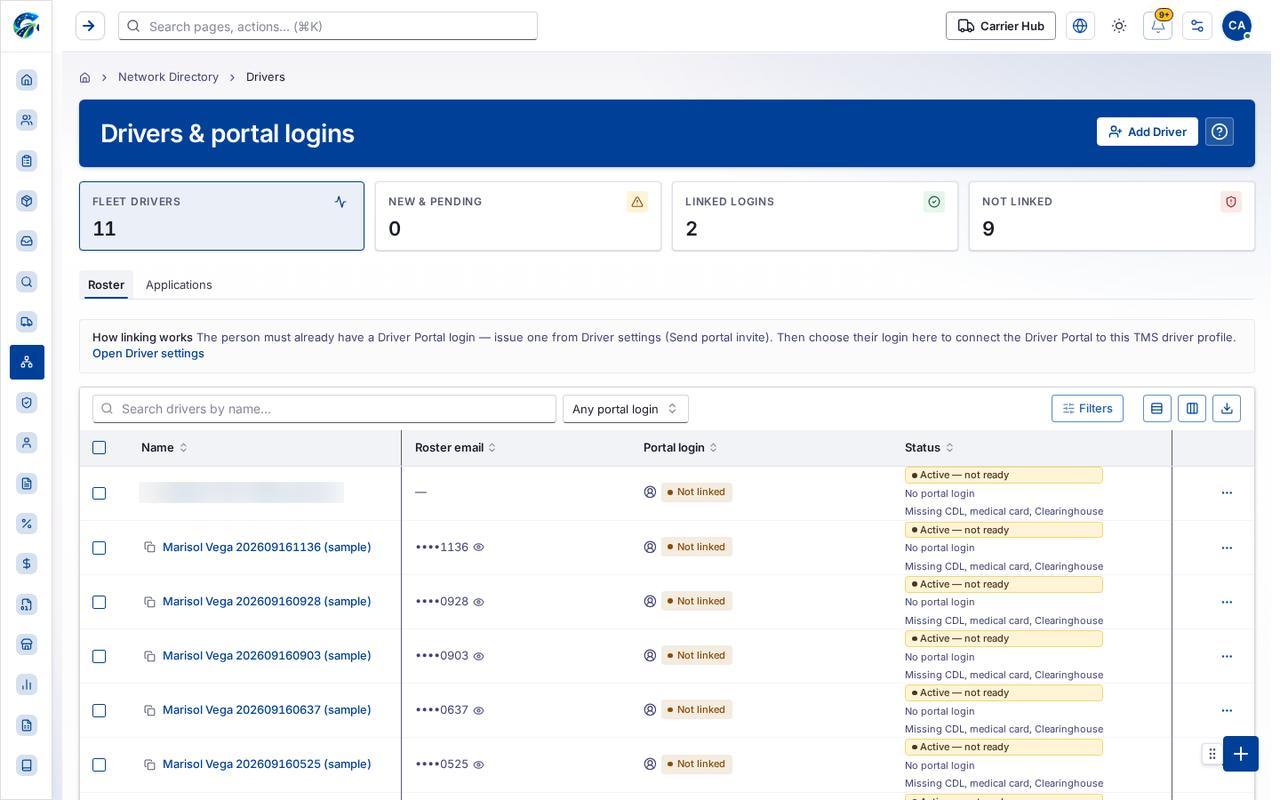1280x800 pixels.
Task: Click the export download icon
Action: [1226, 408]
